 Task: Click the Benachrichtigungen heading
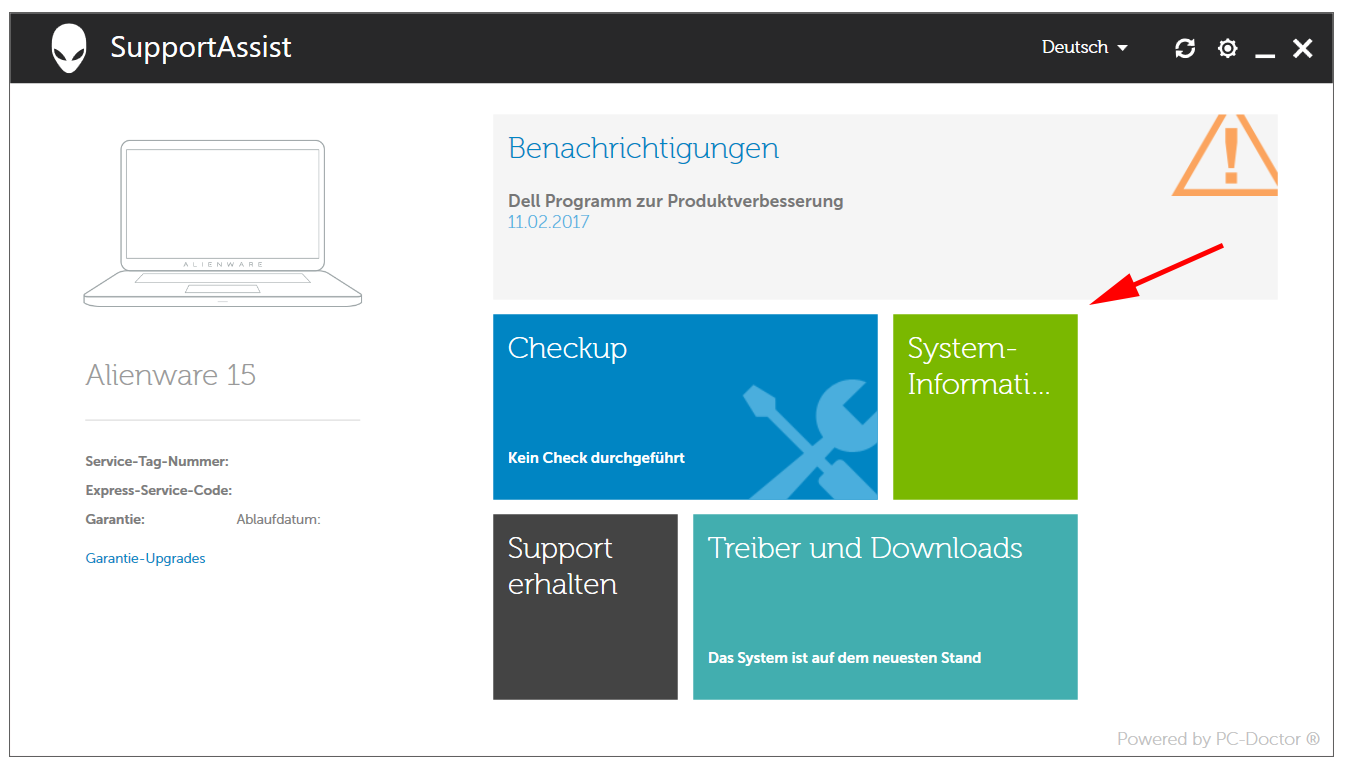pos(643,148)
